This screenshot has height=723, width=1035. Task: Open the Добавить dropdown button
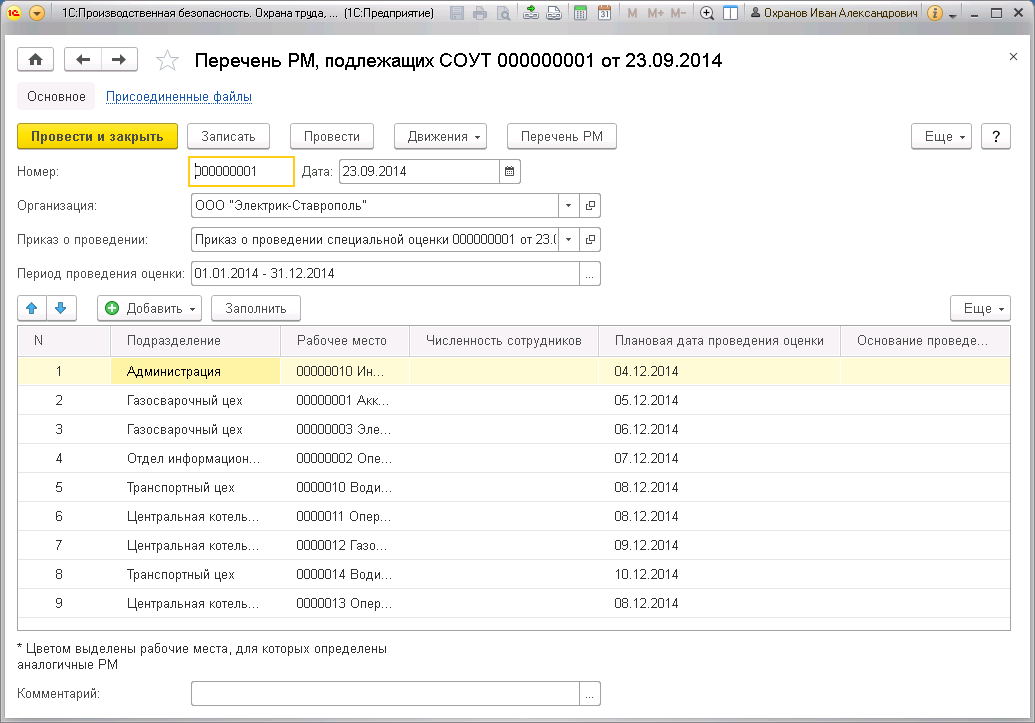[150, 308]
